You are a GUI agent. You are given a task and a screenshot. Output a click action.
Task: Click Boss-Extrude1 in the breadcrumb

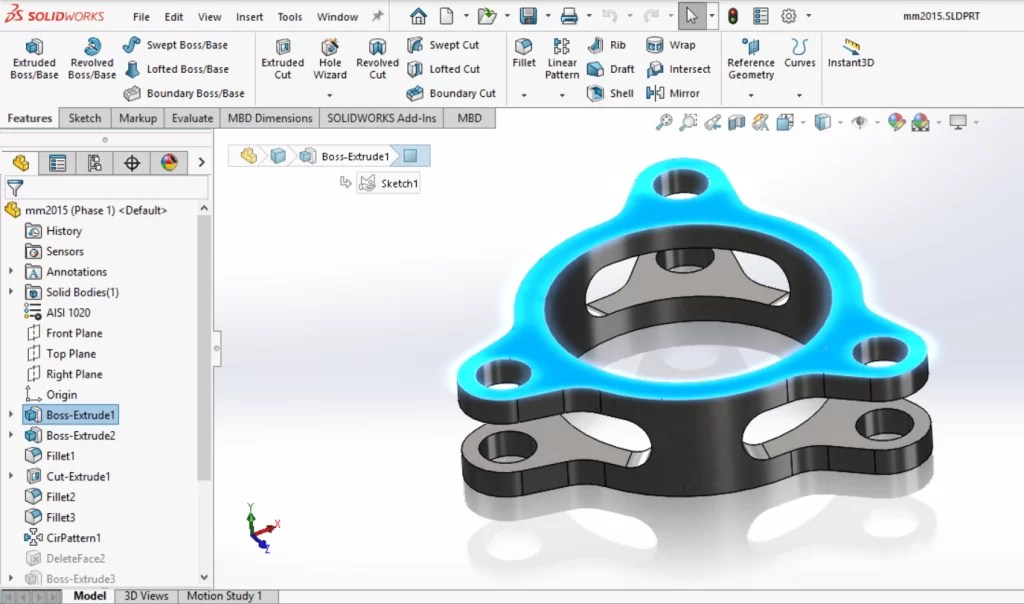345,156
